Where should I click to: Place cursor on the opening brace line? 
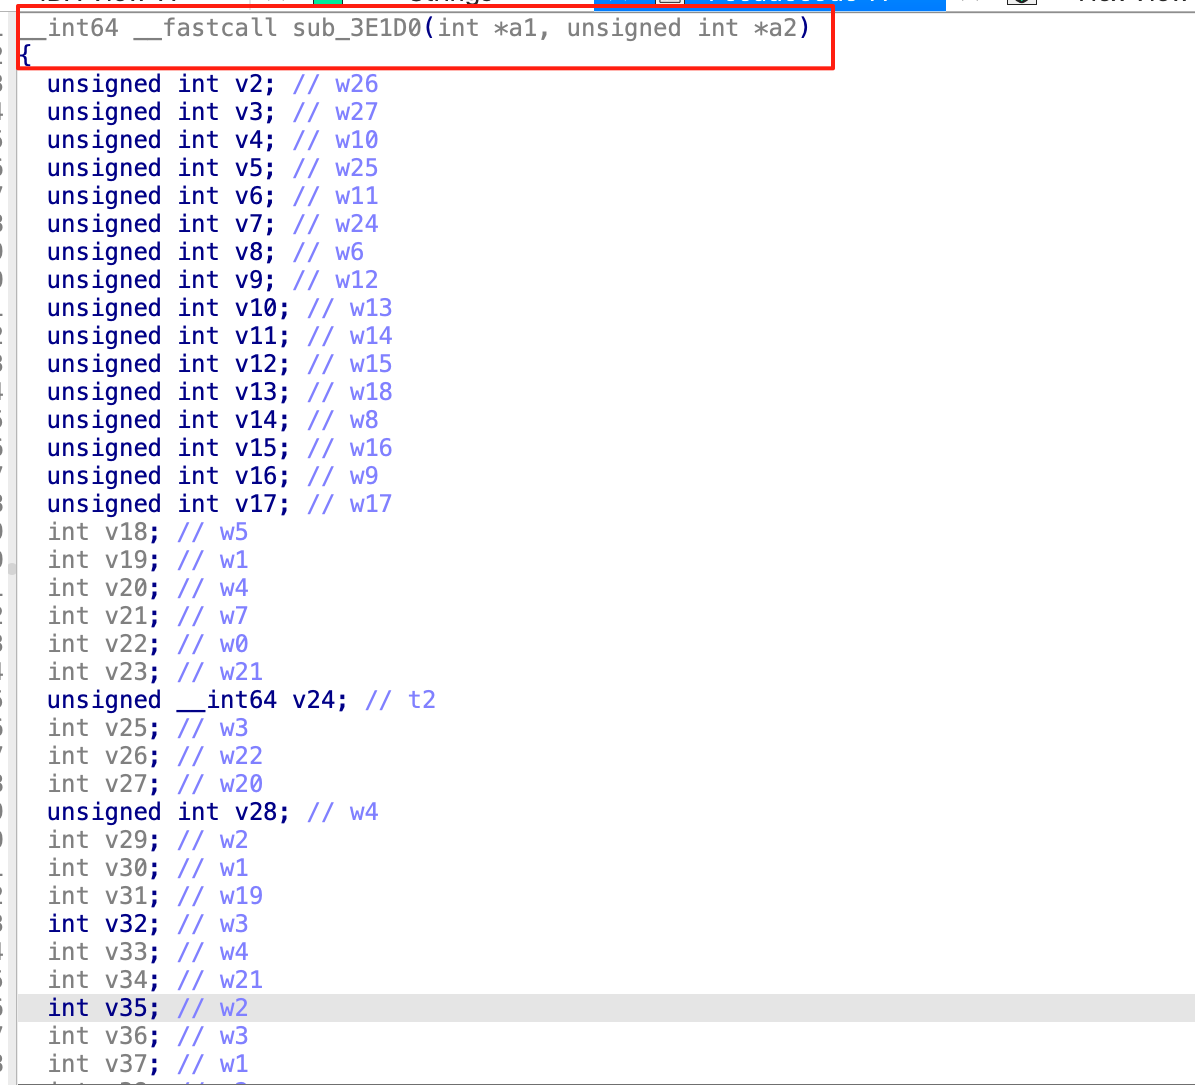pos(25,56)
